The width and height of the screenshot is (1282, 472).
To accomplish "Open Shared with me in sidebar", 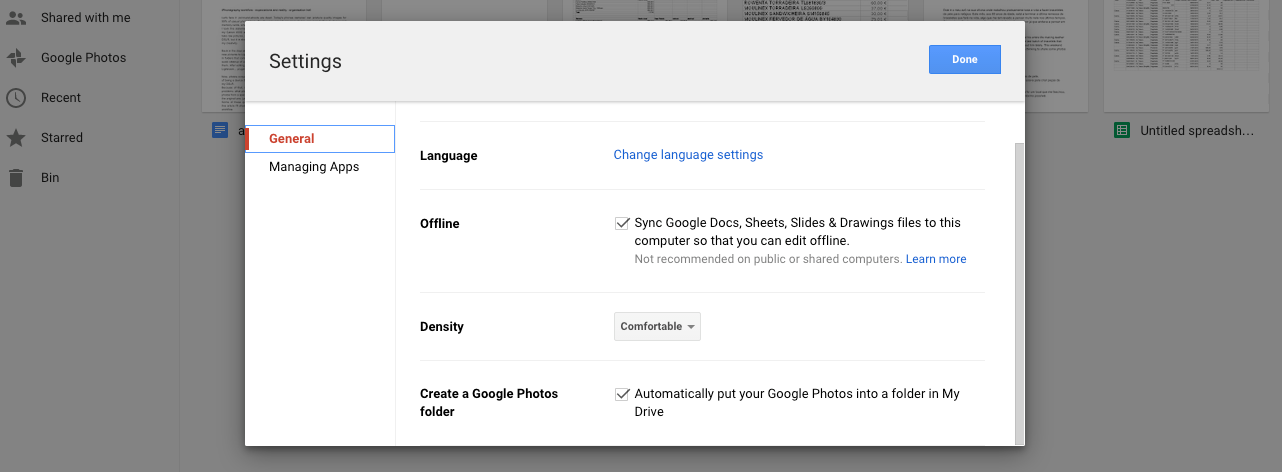I will click(x=86, y=18).
